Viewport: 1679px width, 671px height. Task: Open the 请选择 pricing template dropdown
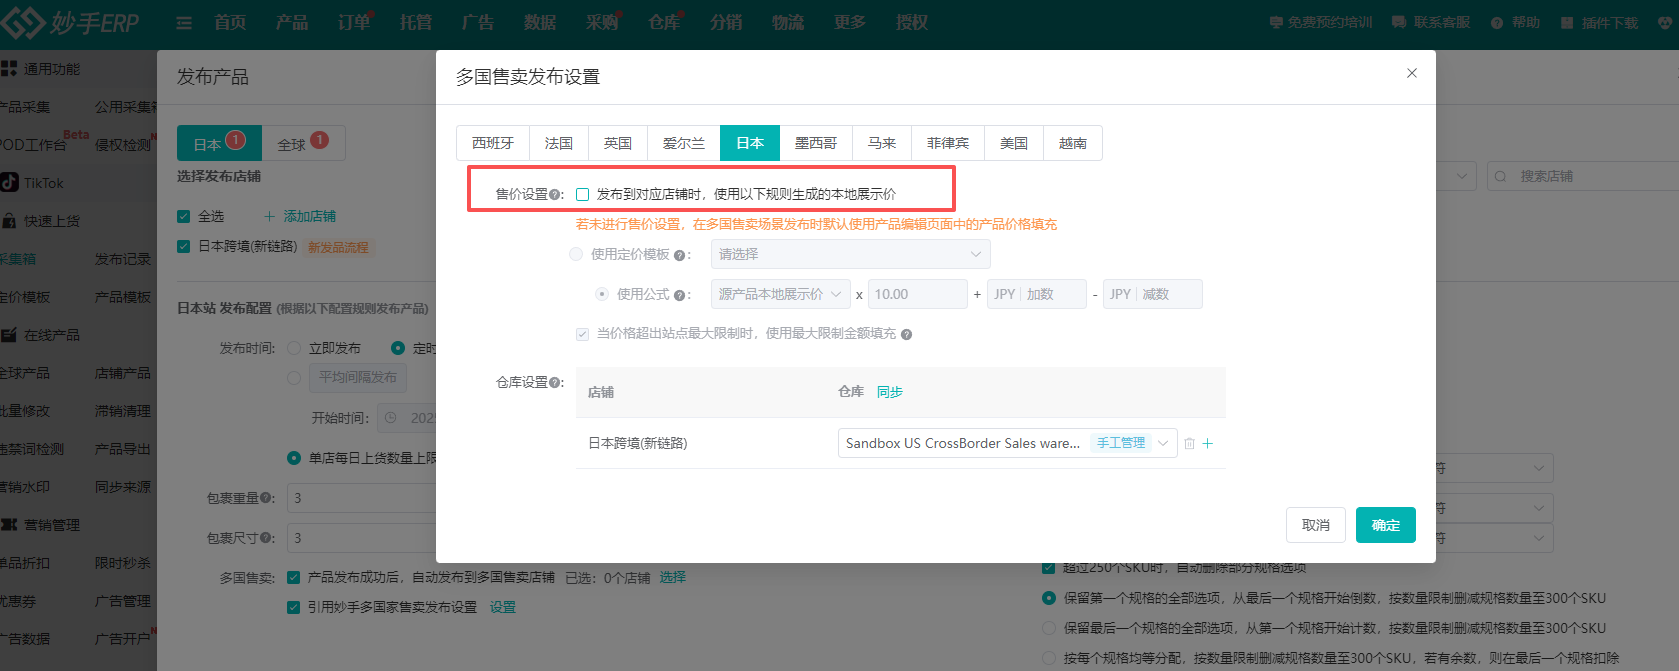pos(851,255)
